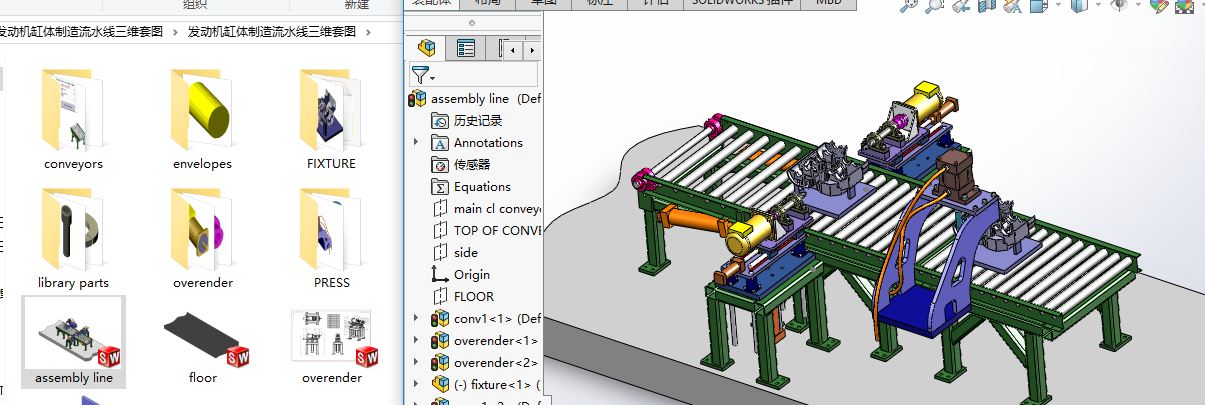Click the funnel filter icon above tree

tap(420, 74)
